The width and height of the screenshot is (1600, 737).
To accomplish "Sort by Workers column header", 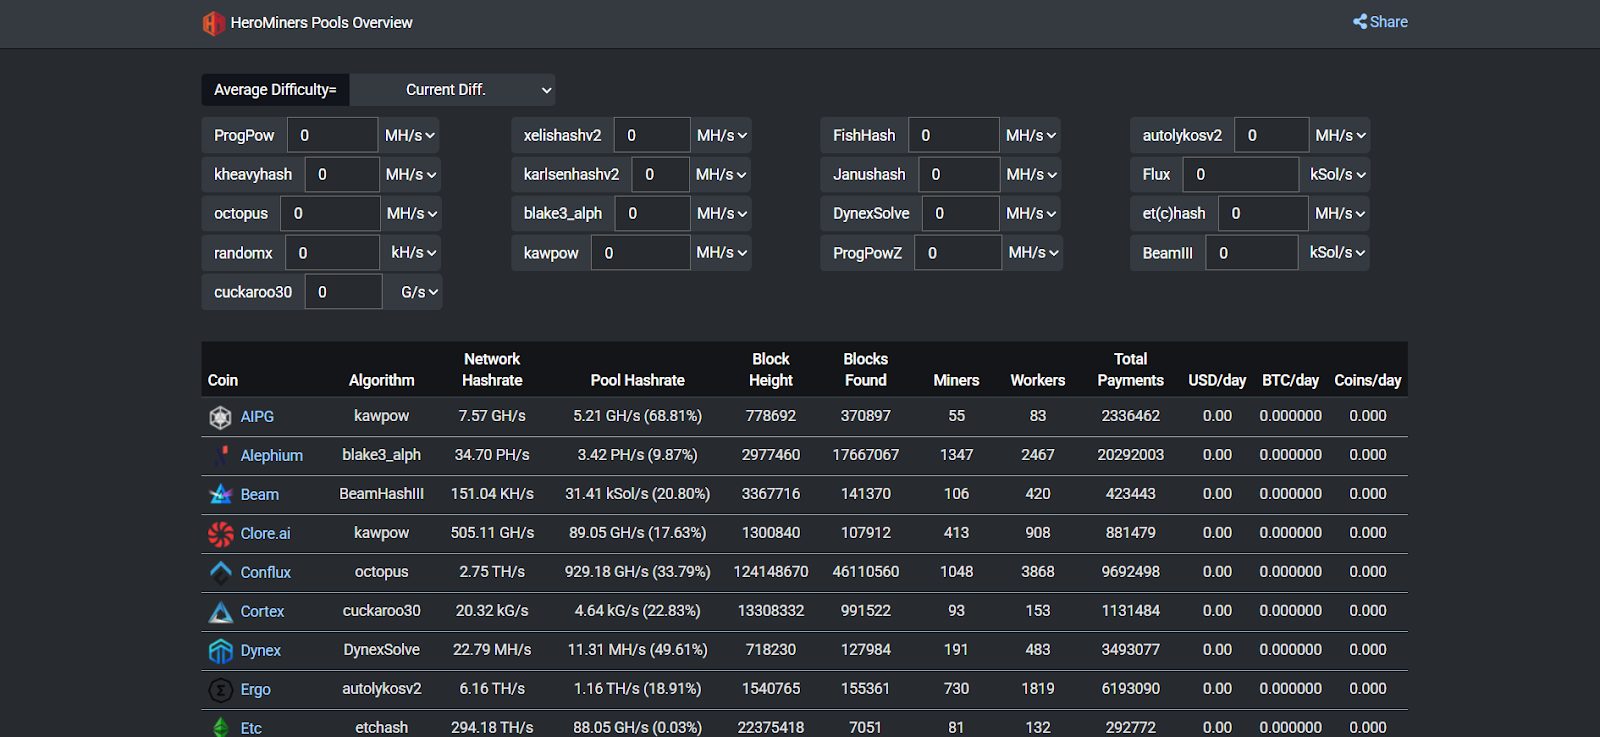I will click(x=1038, y=380).
